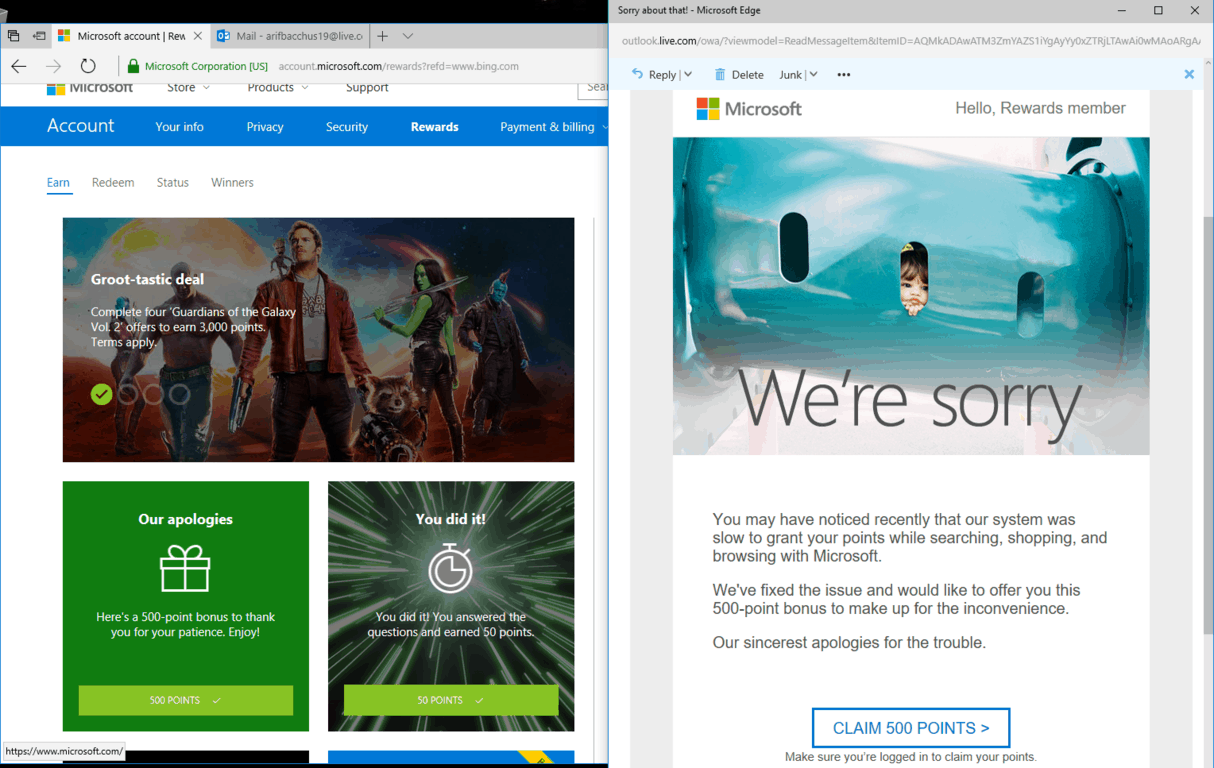Go back with the browser back arrow
Screen dimensions: 1214x768
[19, 66]
